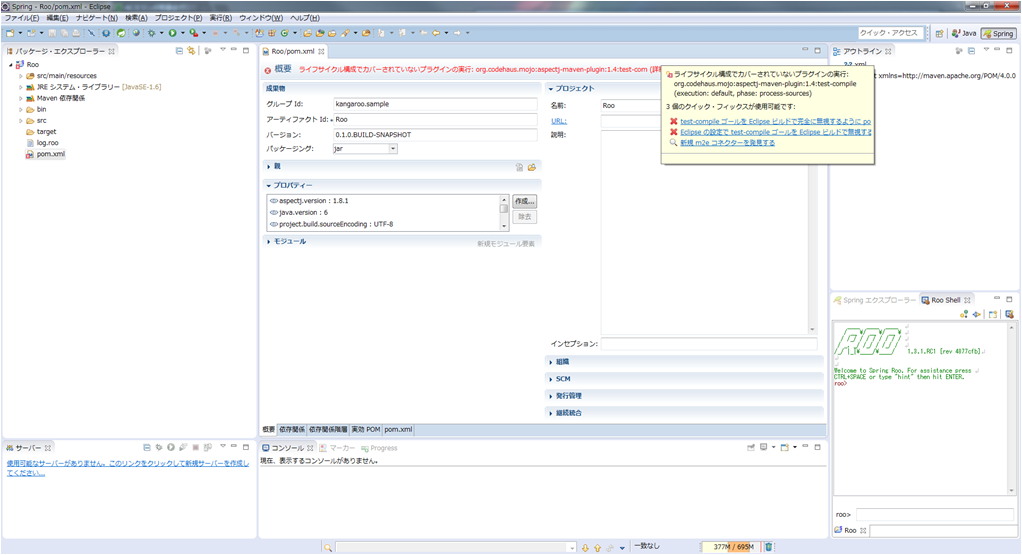Open the プロジェクト(P) menu
The width and height of the screenshot is (1022, 555).
pos(178,18)
